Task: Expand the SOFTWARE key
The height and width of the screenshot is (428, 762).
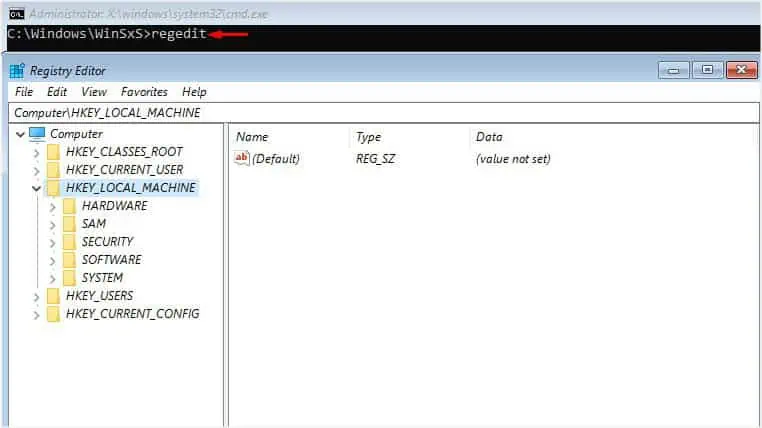Action: tap(52, 261)
